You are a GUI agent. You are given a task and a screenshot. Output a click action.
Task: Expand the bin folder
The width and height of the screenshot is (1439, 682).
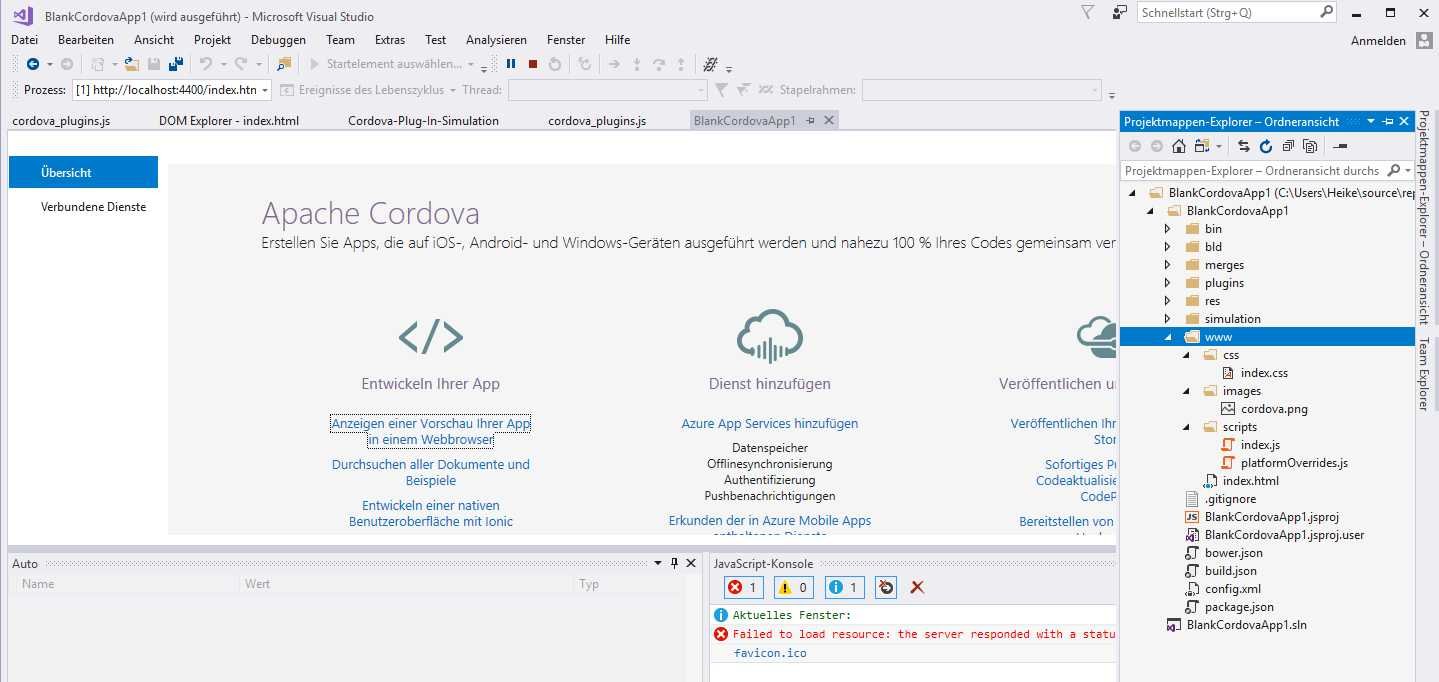(x=1167, y=229)
